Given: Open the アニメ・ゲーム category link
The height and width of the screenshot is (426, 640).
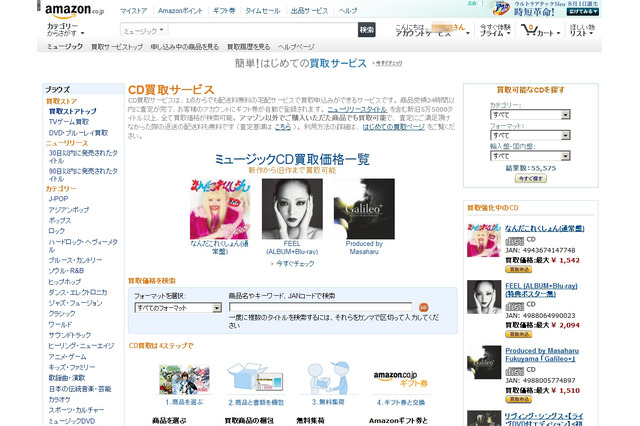Looking at the screenshot, I should (67, 357).
